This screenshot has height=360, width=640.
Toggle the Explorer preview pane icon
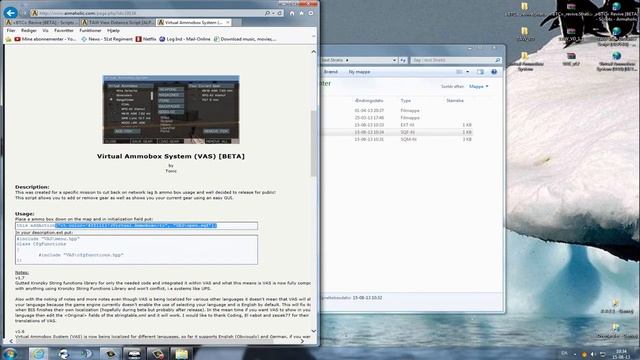[x=480, y=72]
